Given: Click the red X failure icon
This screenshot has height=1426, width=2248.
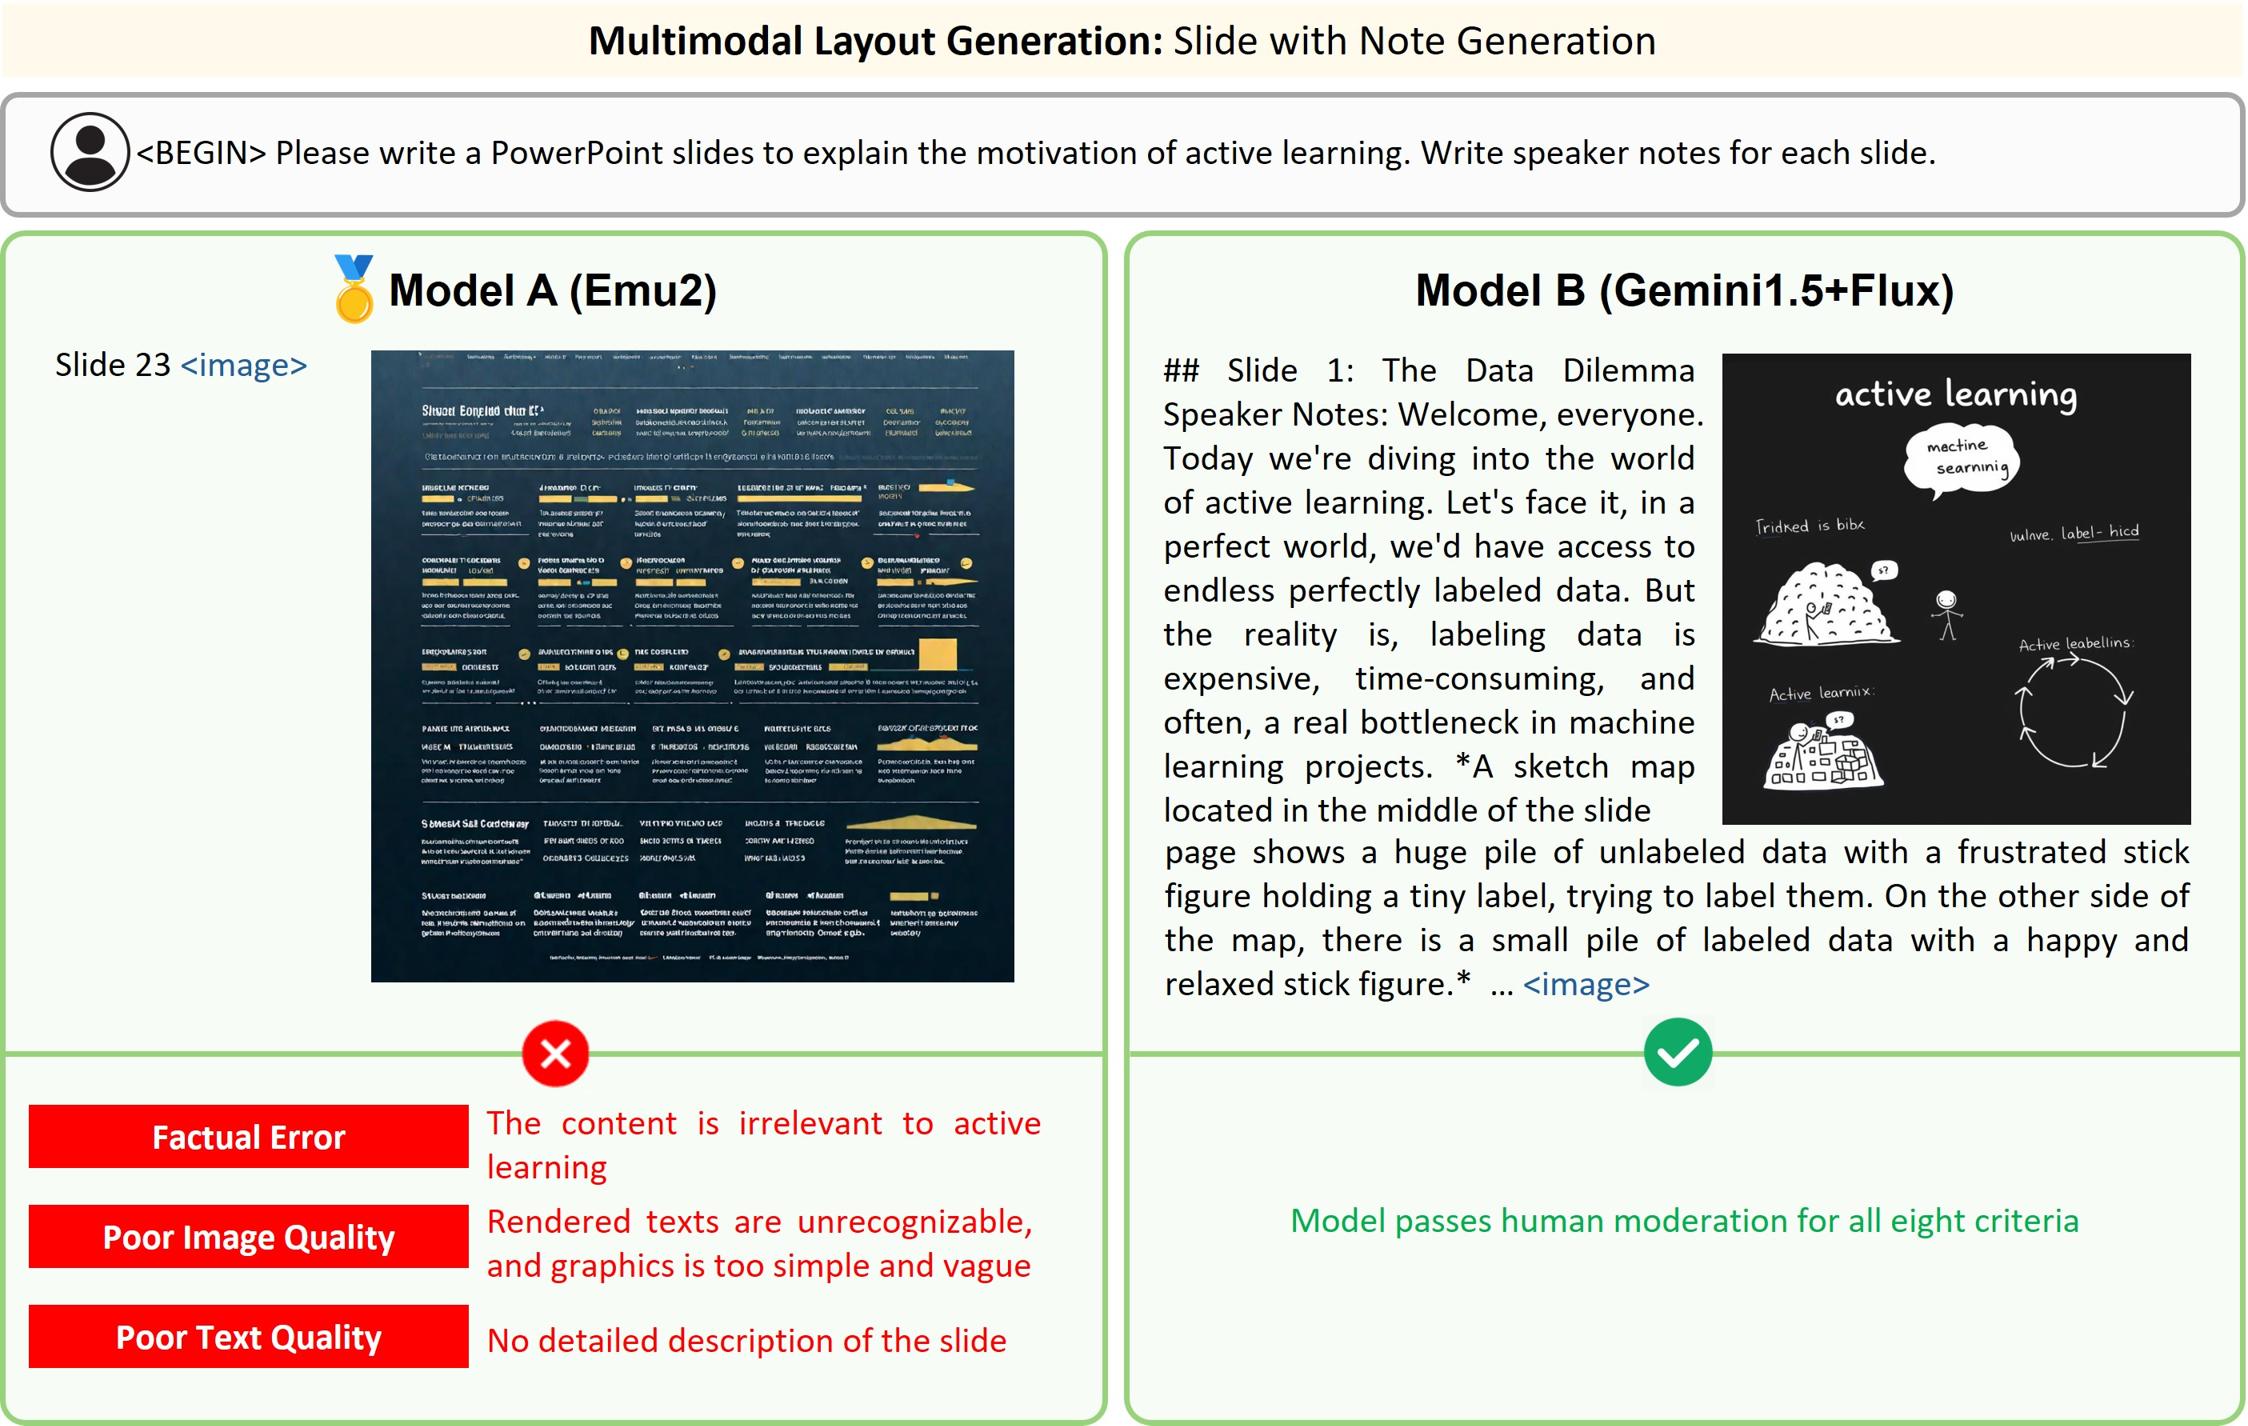Looking at the screenshot, I should (x=555, y=1053).
